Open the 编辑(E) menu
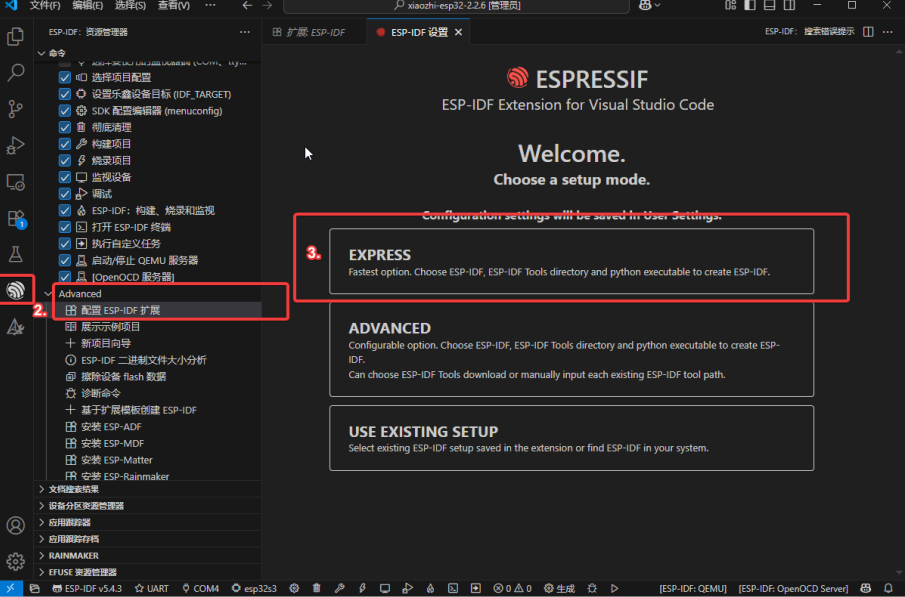This screenshot has width=905, height=597. coord(88,5)
